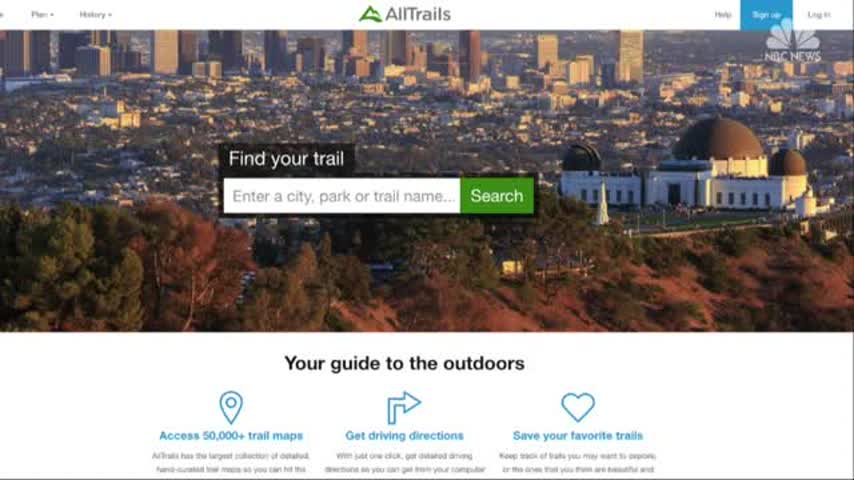Click the AllTrails wordmark text
Image resolution: width=854 pixels, height=480 pixels.
(418, 15)
